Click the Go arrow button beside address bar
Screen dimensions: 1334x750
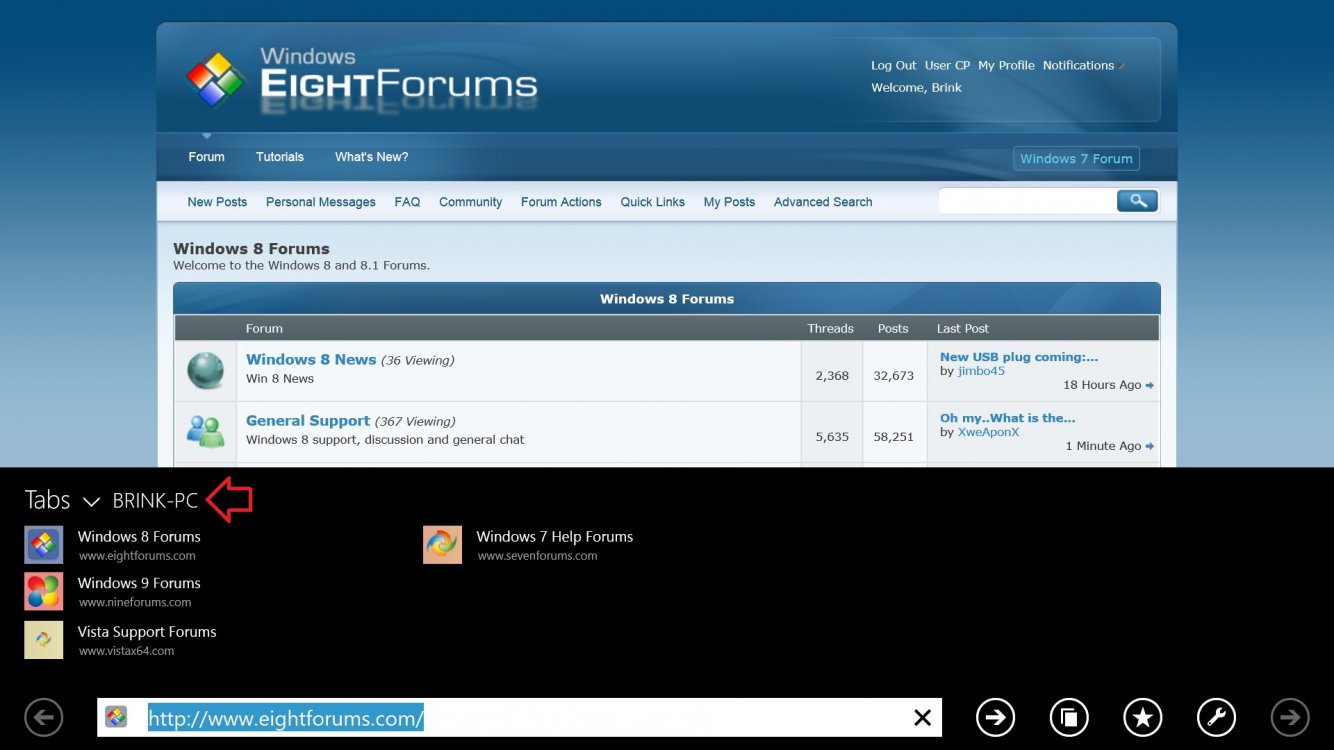(x=994, y=717)
